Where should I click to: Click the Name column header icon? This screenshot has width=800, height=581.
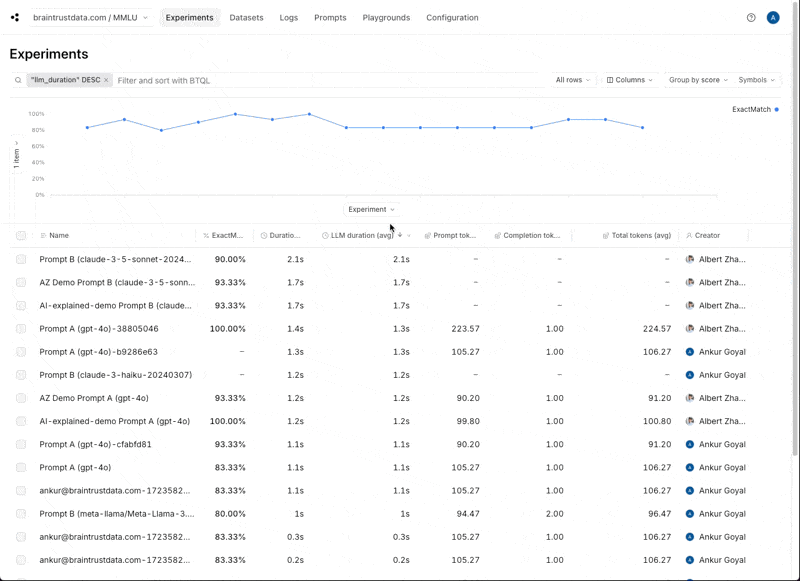tap(43, 236)
